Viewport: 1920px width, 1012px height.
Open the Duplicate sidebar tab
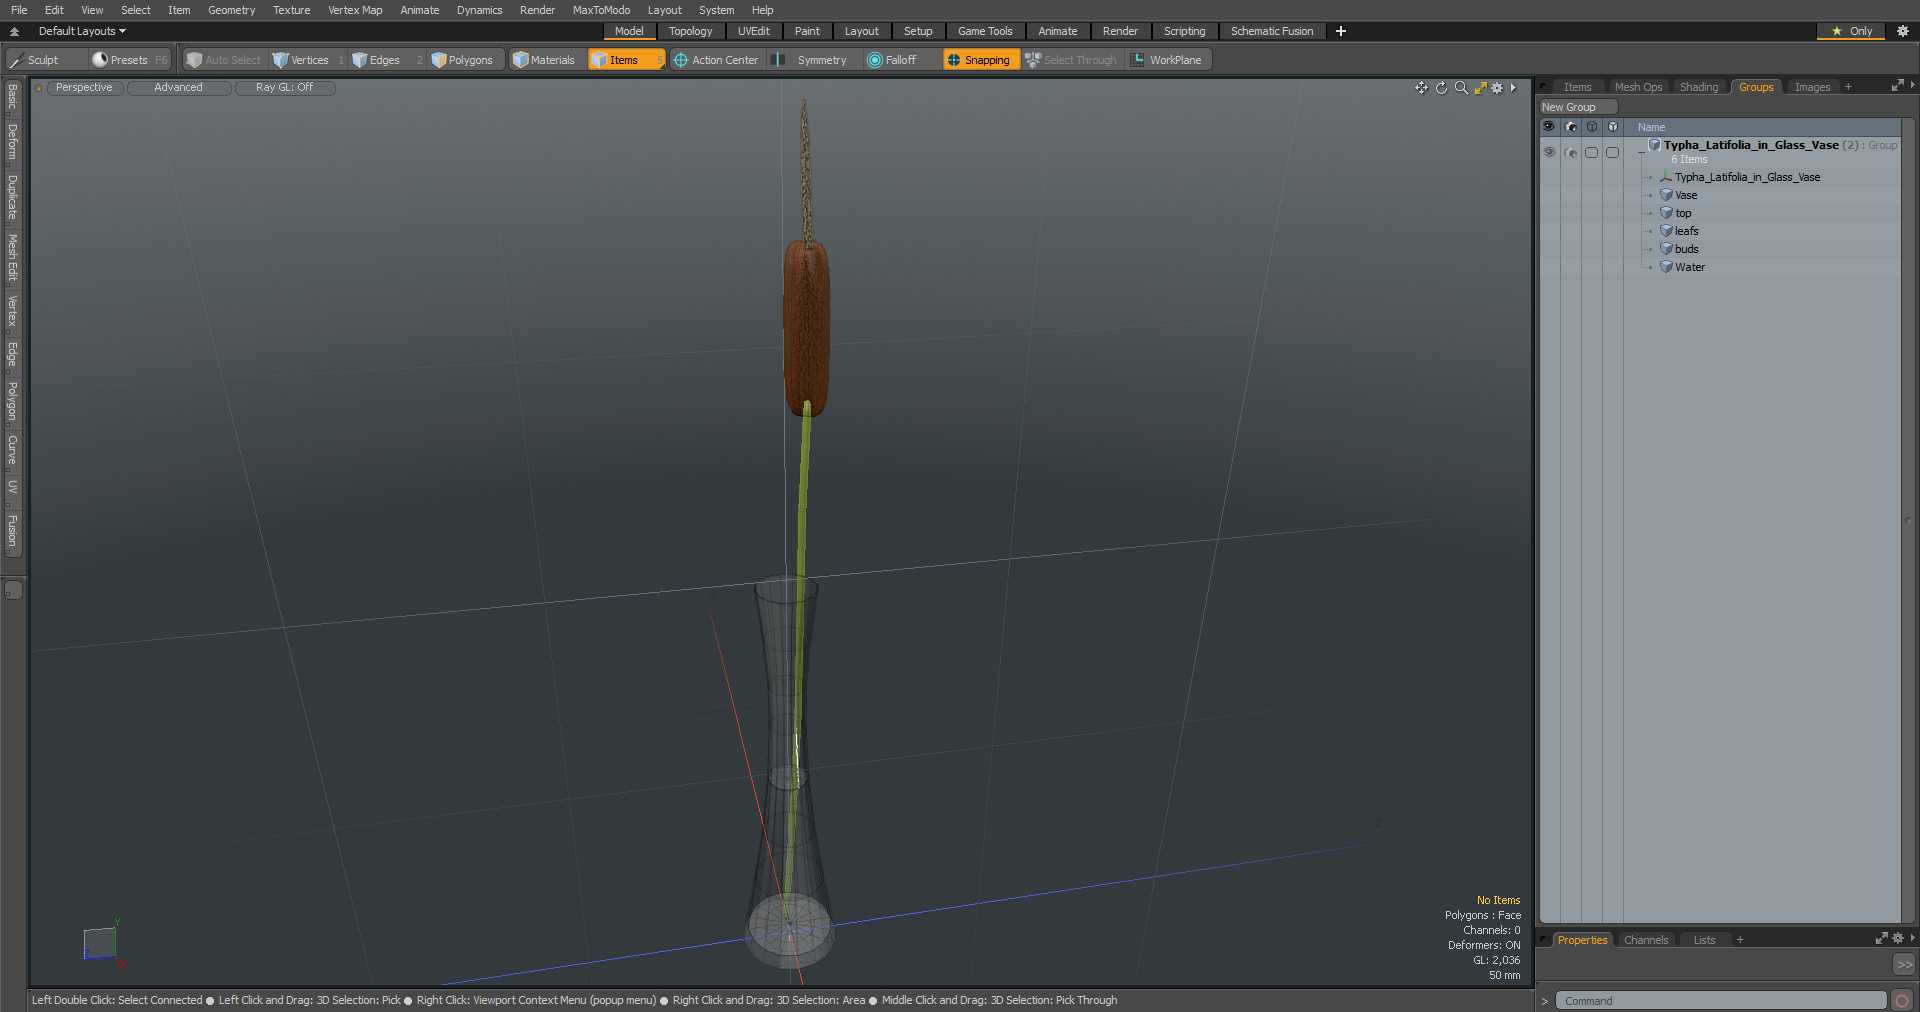(12, 197)
